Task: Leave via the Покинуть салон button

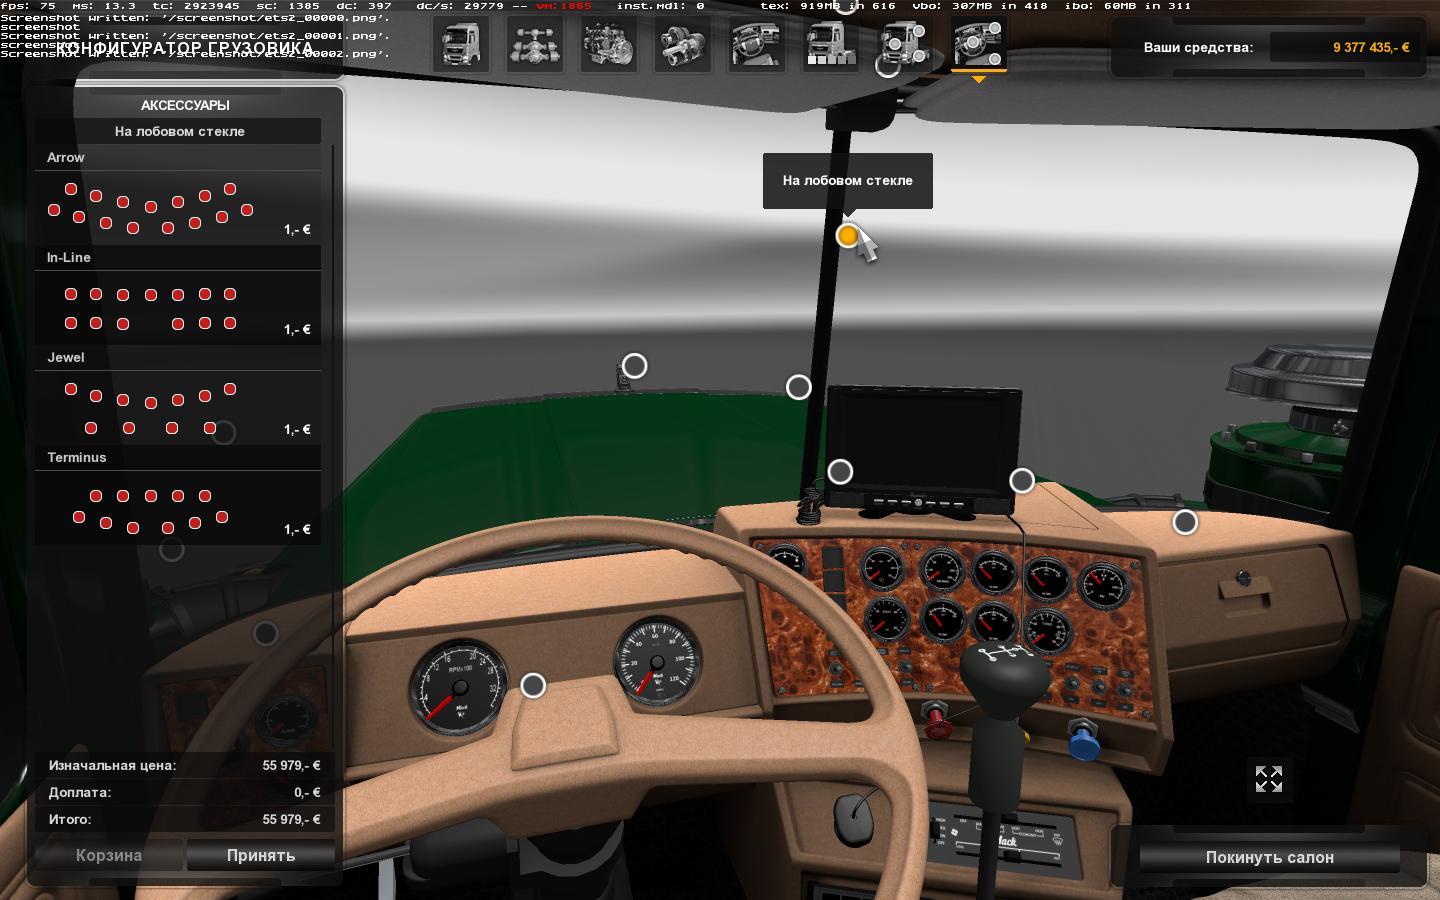Action: coord(1269,857)
